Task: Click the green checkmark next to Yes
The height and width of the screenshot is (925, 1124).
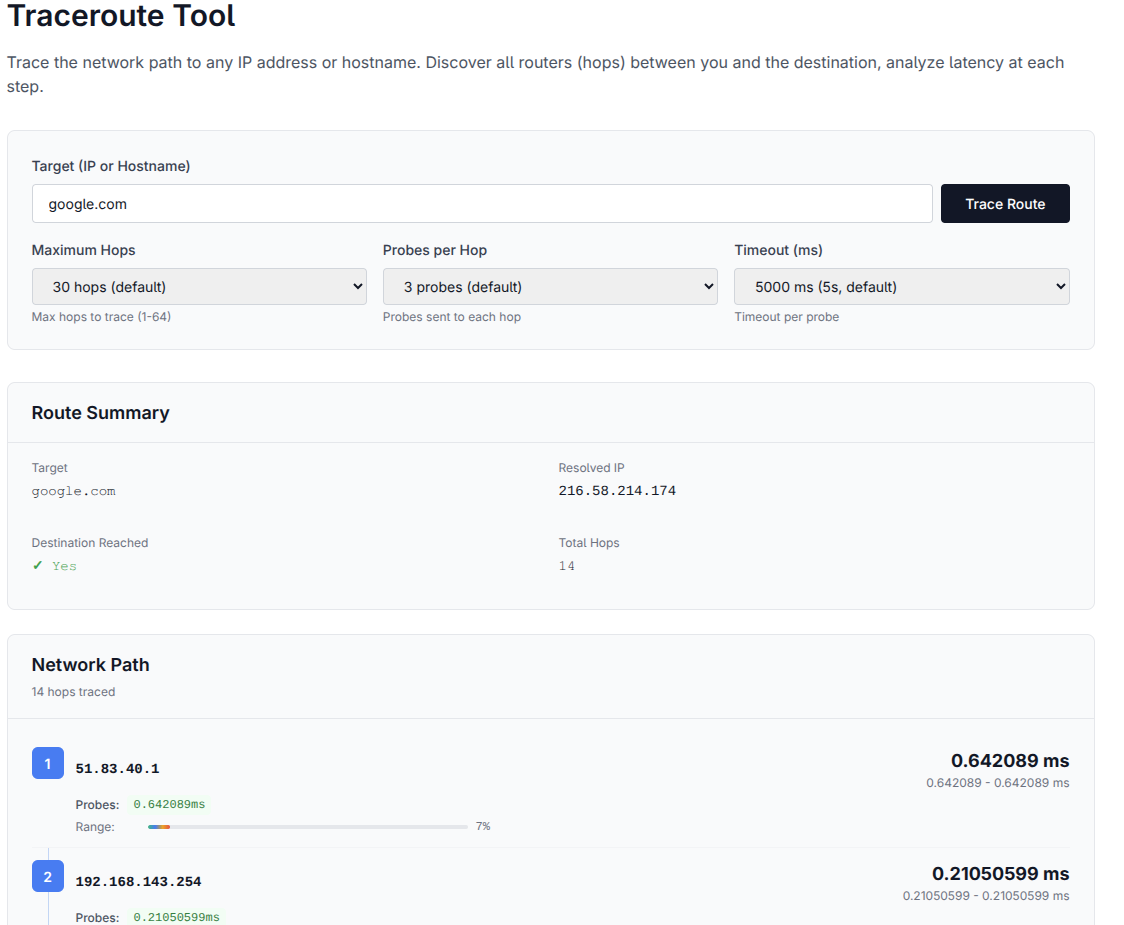Action: (38, 566)
